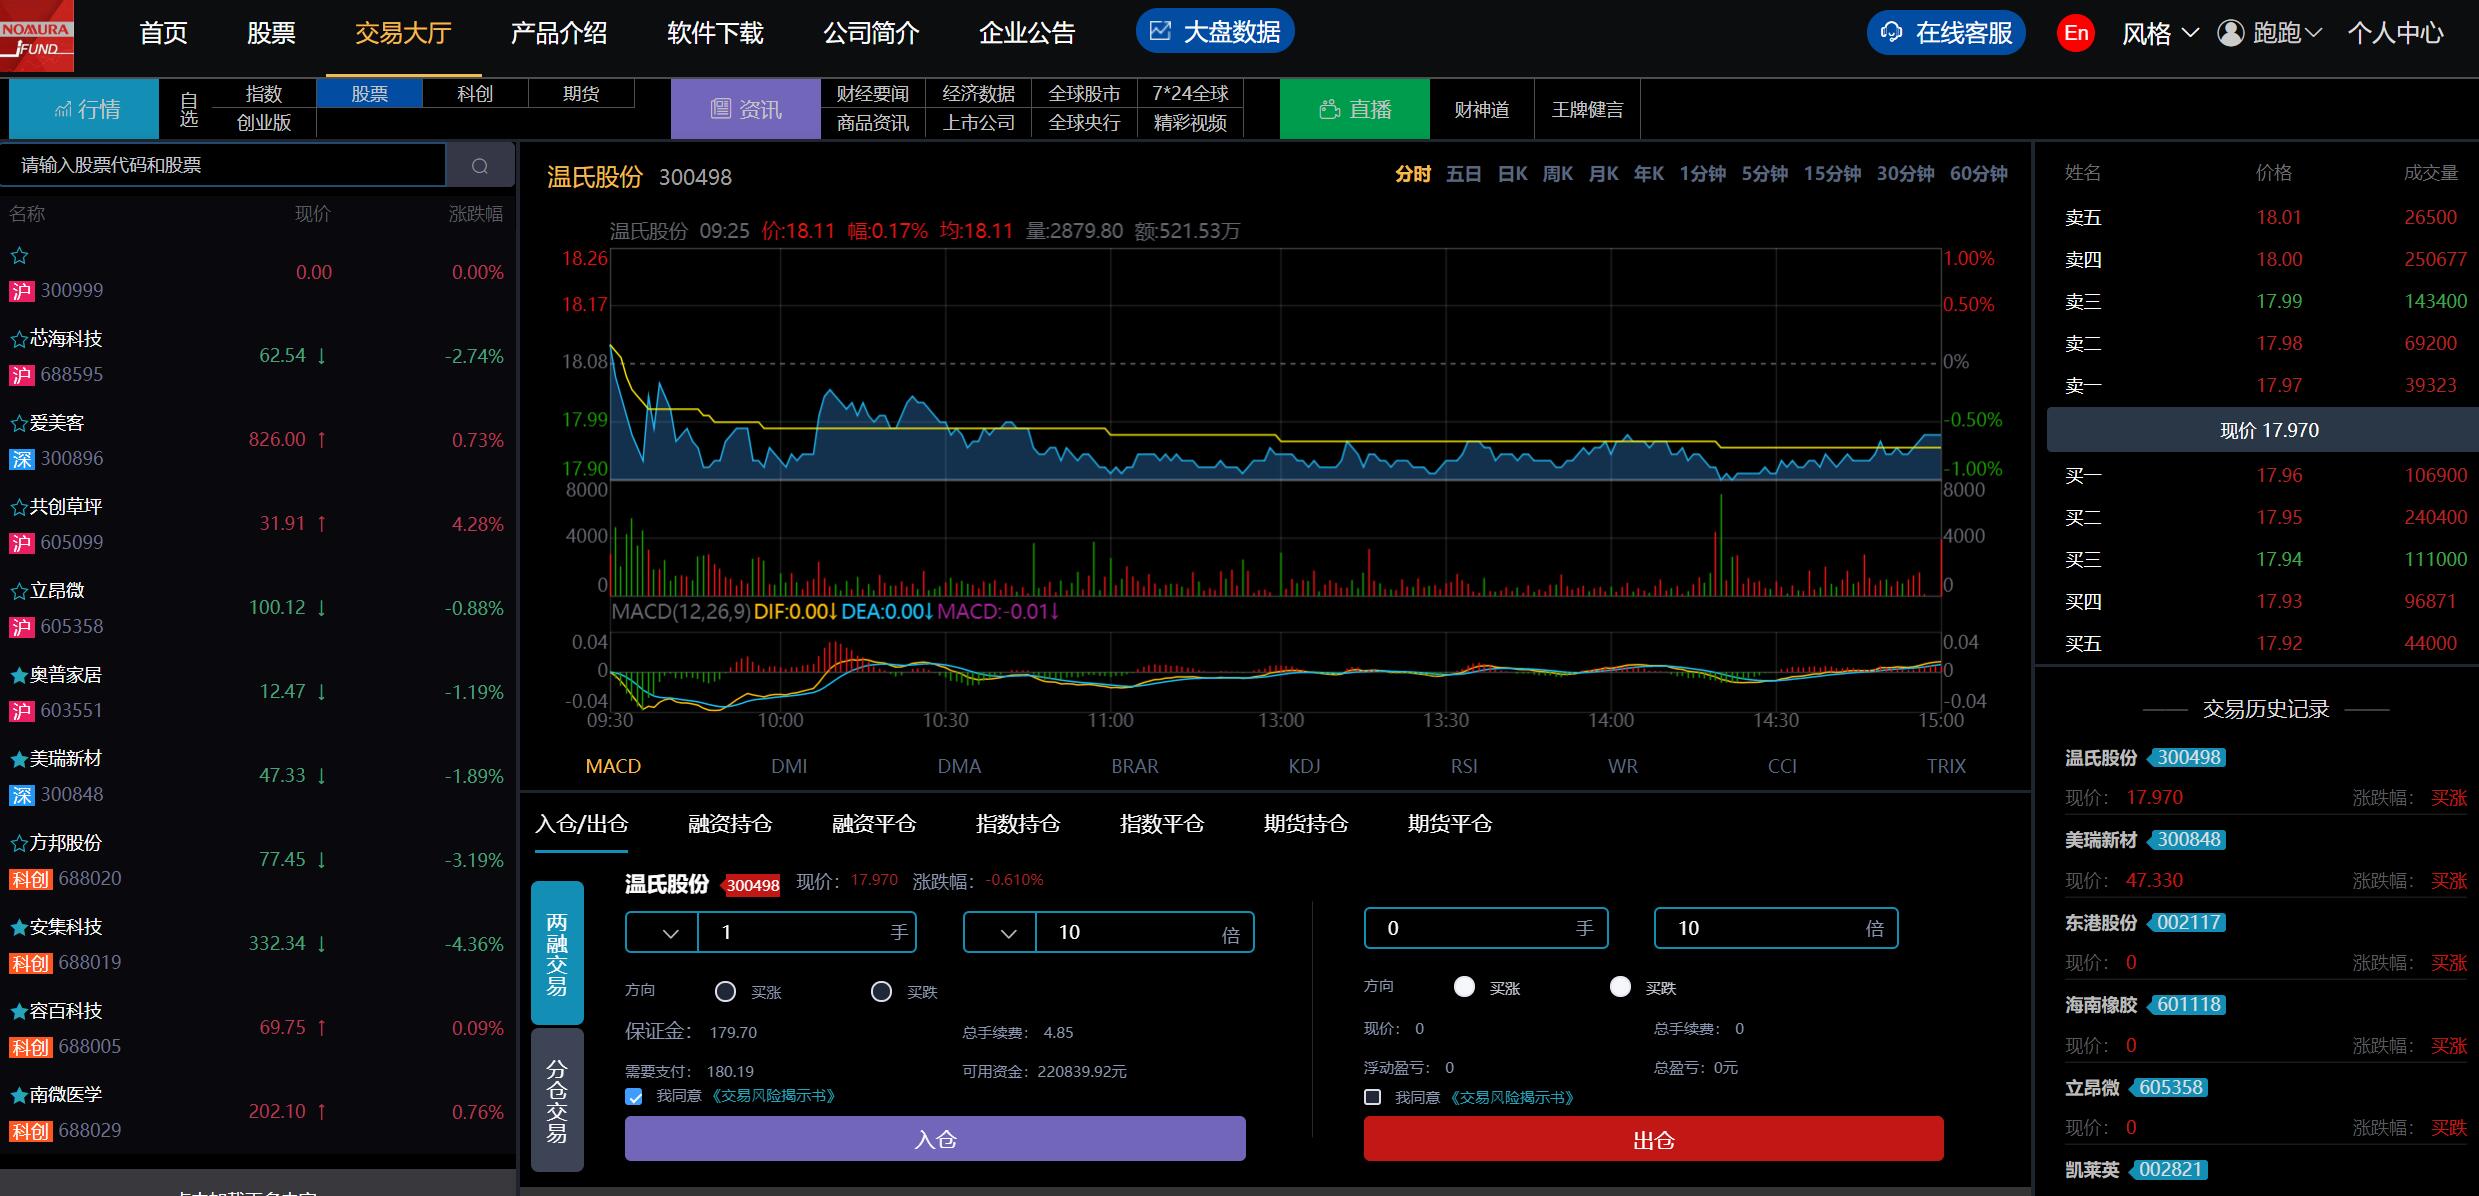The image size is (2479, 1196).
Task: Switch to 两融交易 trading mode
Action: (557, 953)
